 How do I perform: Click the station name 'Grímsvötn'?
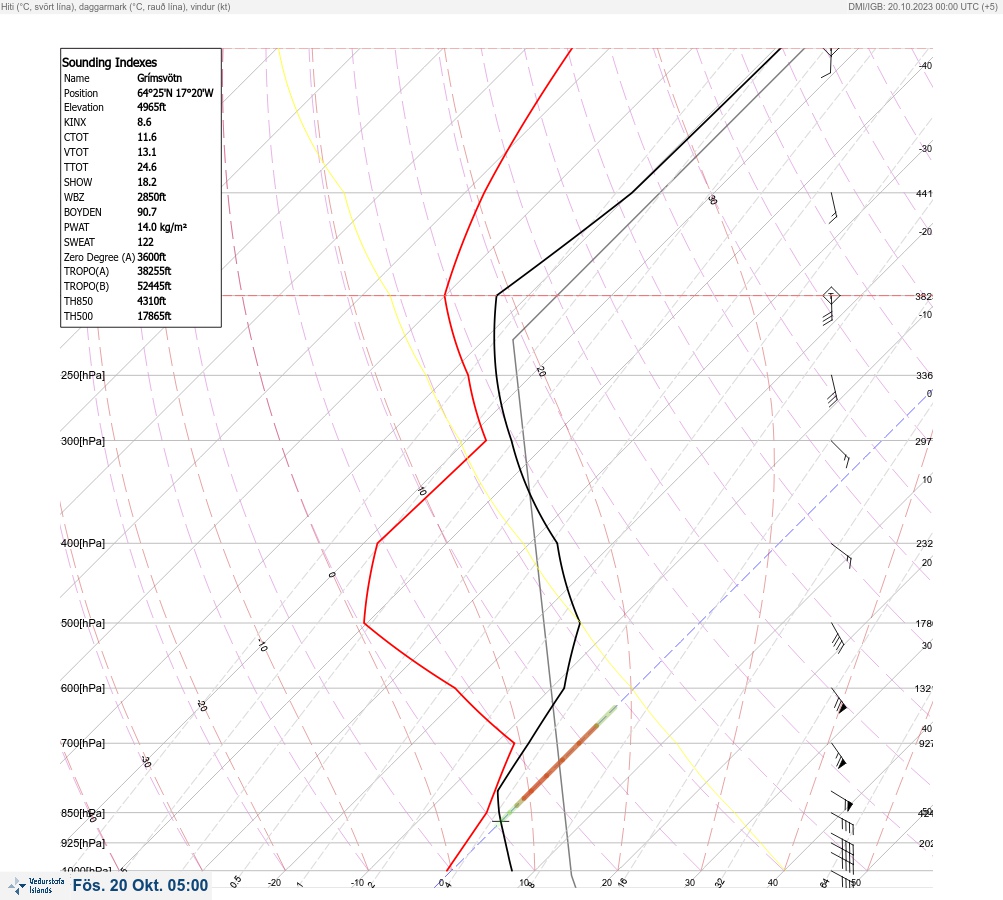[159, 78]
